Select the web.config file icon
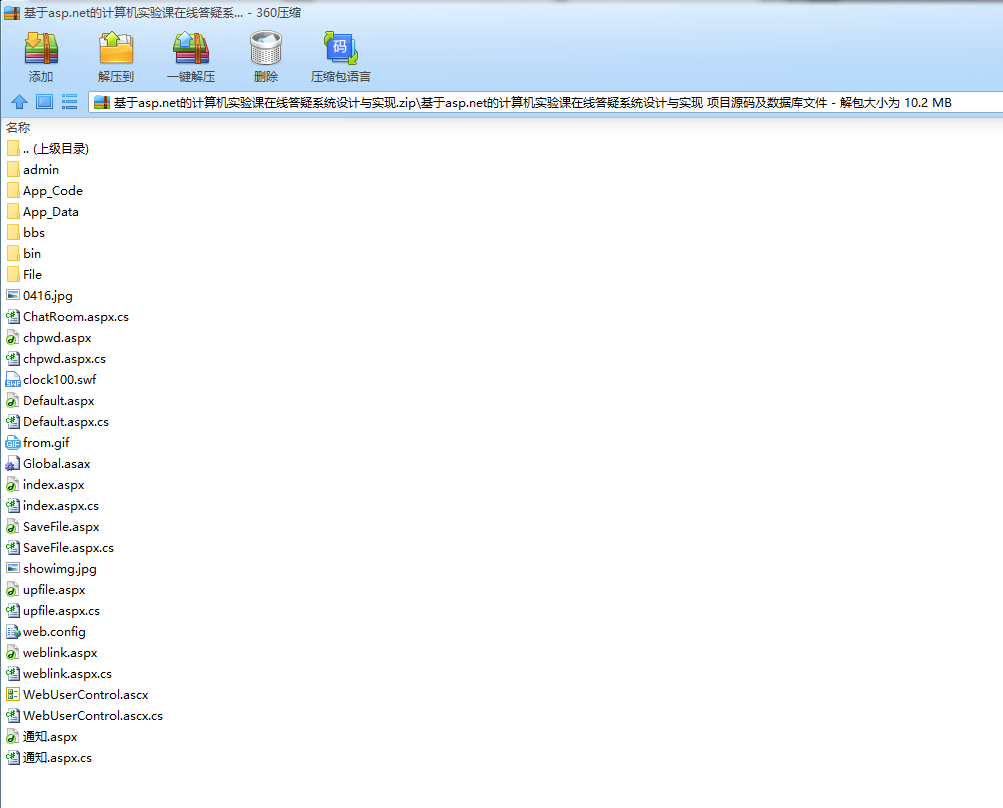Viewport: 1003px width, 808px height. 13,631
